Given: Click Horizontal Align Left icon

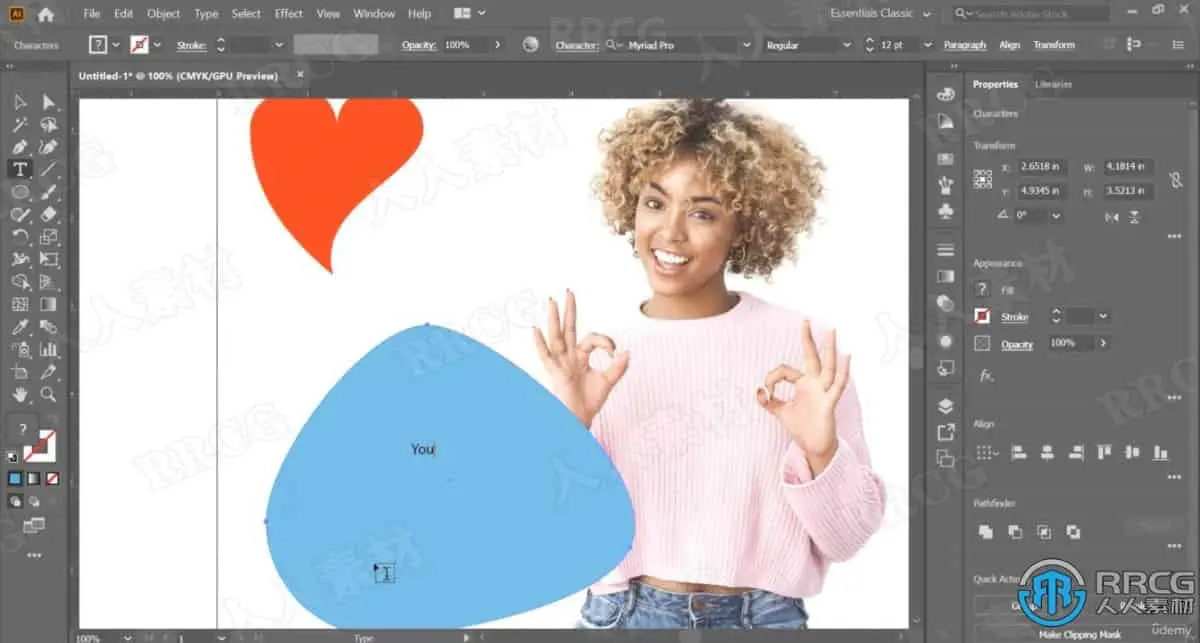Looking at the screenshot, I should click(x=1019, y=452).
